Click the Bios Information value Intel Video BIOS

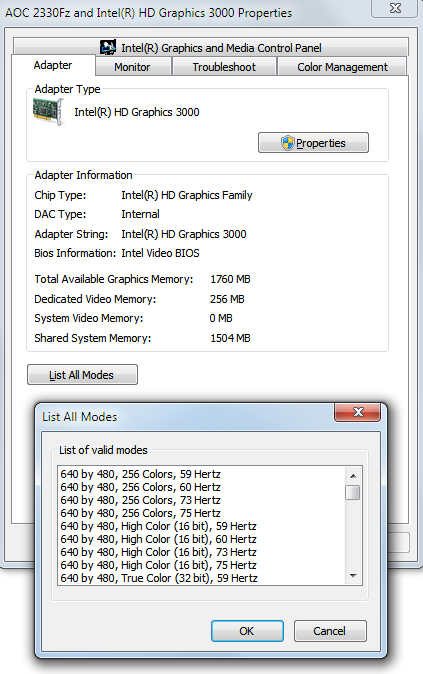point(160,253)
